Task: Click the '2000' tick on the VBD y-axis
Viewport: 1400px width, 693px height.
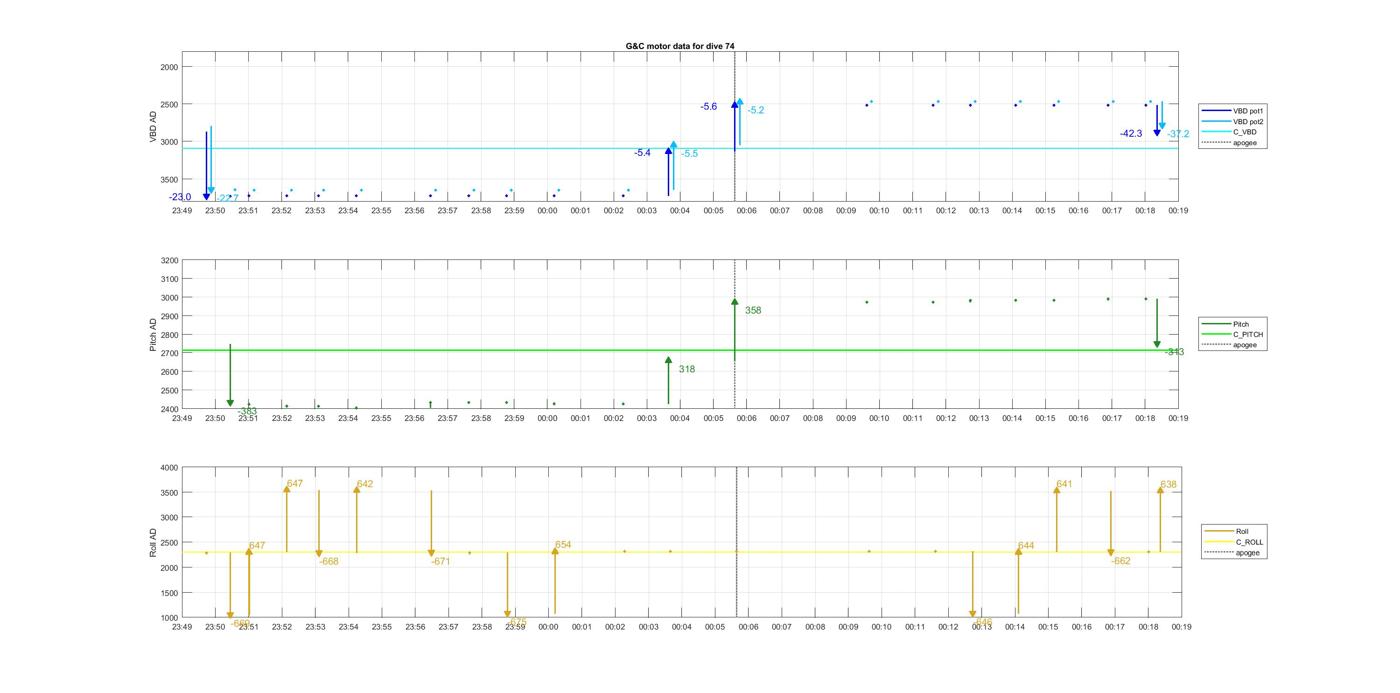Action: (169, 67)
